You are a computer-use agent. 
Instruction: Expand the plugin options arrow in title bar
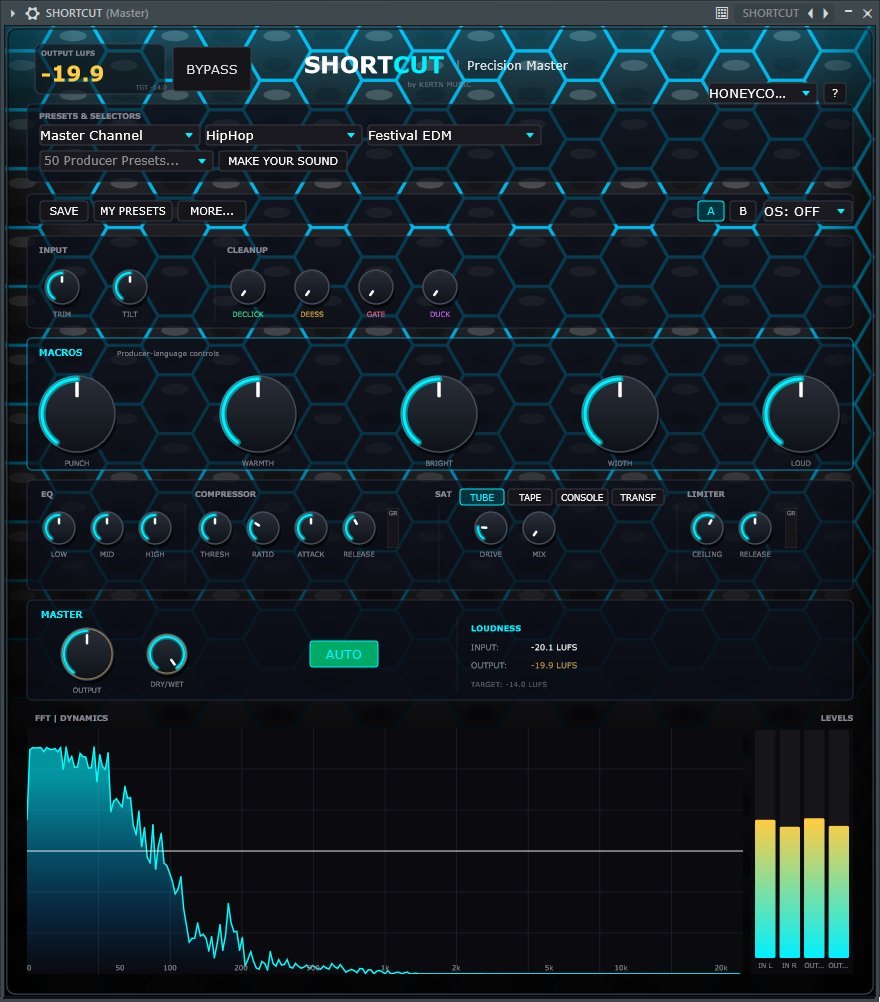[x=12, y=13]
